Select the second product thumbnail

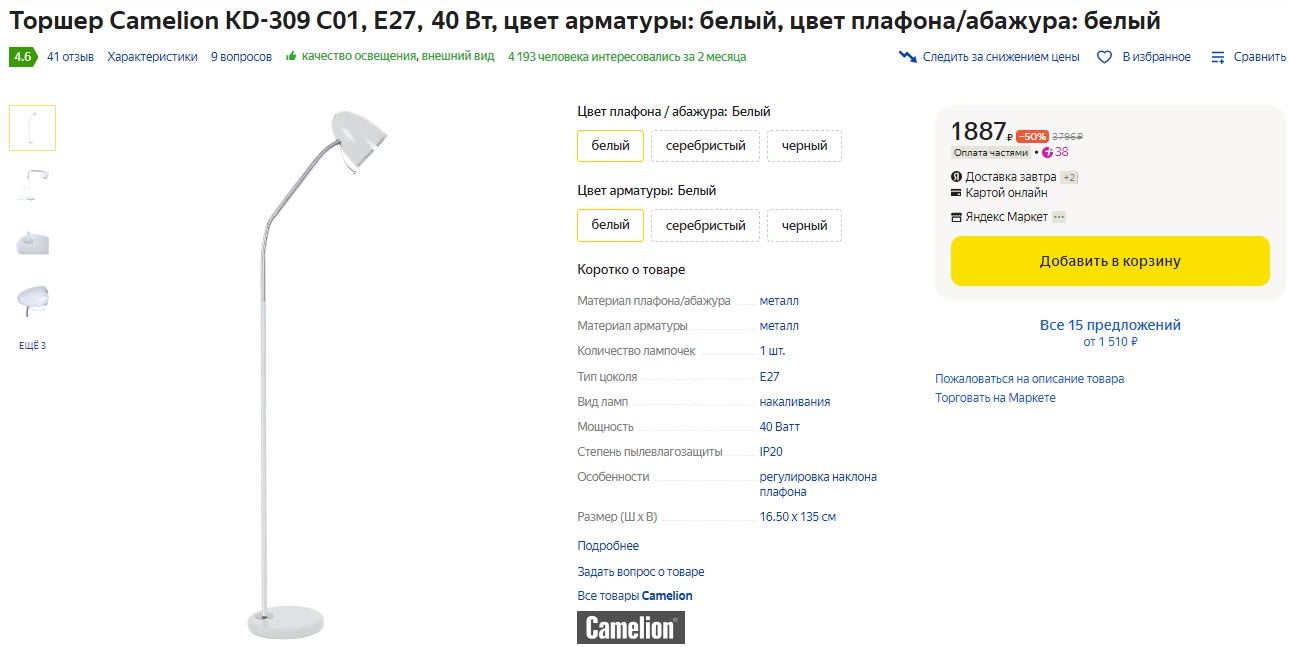coord(32,185)
